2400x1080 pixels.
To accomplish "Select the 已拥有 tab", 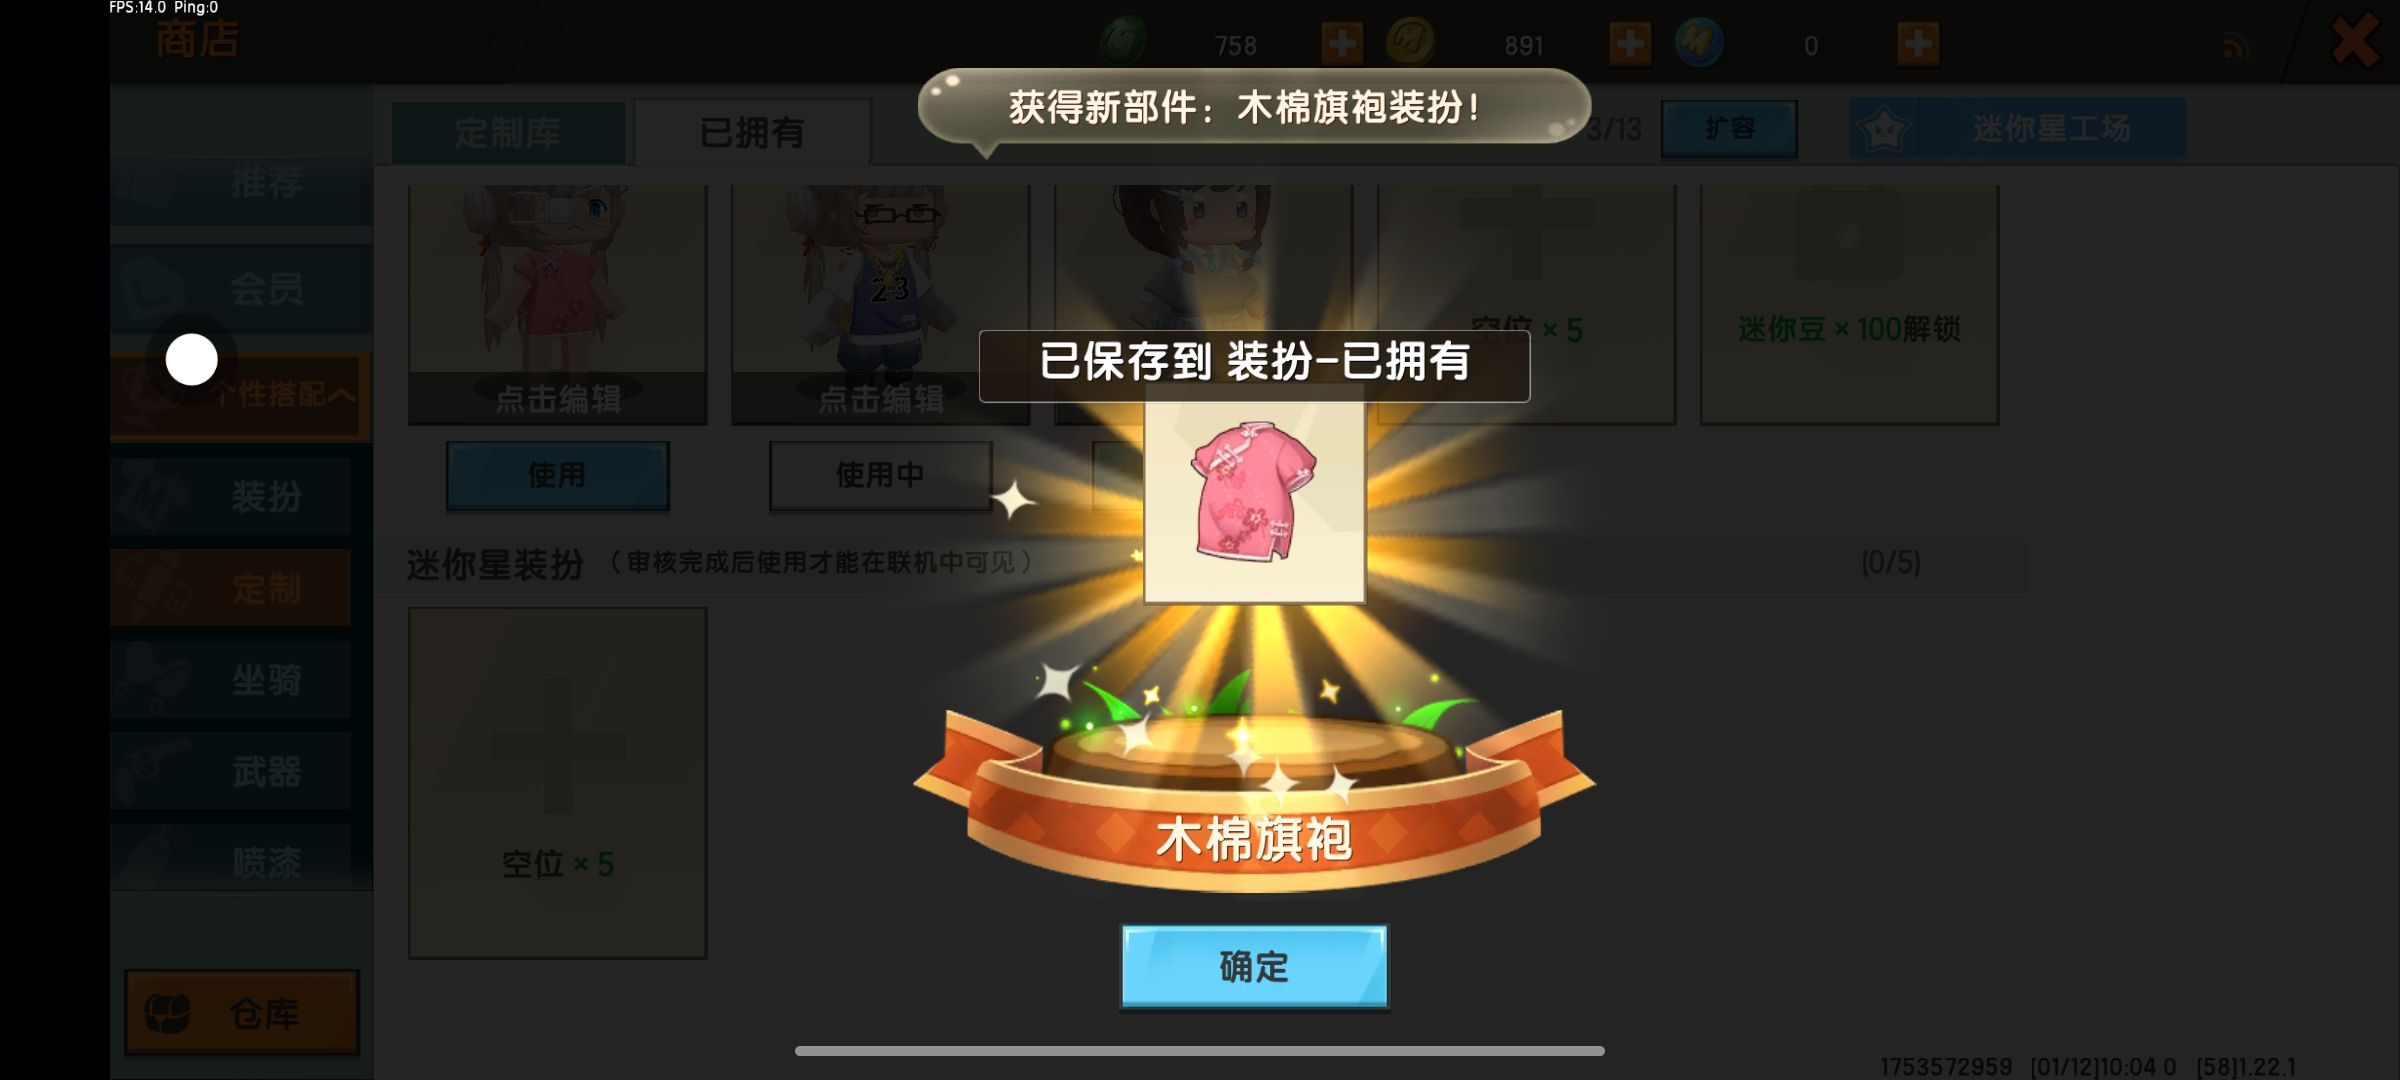I will click(752, 132).
